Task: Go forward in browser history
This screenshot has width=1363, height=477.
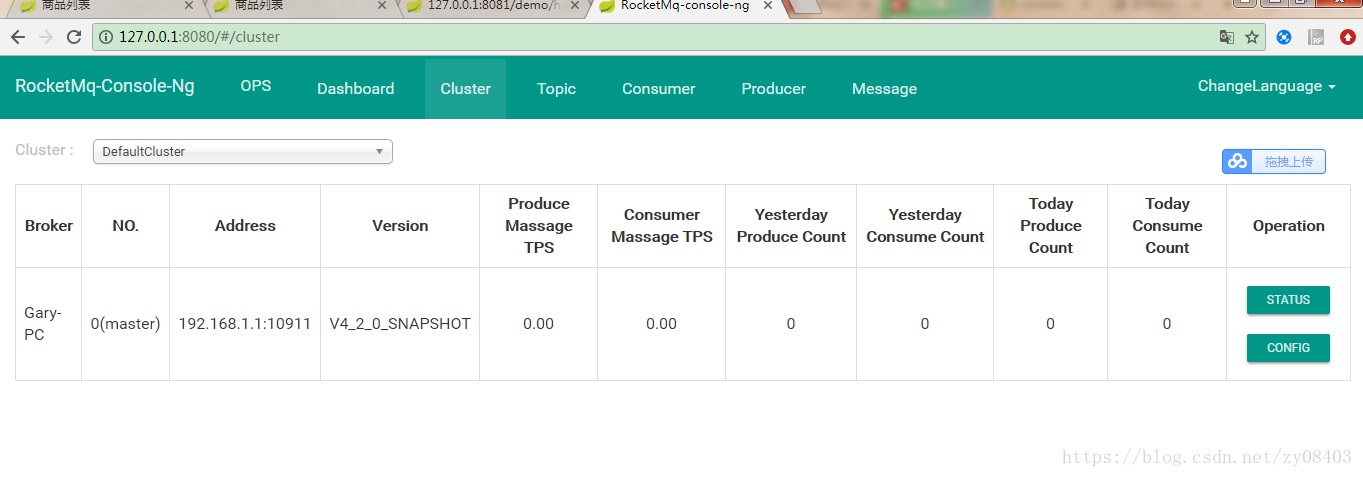Action: pos(46,37)
